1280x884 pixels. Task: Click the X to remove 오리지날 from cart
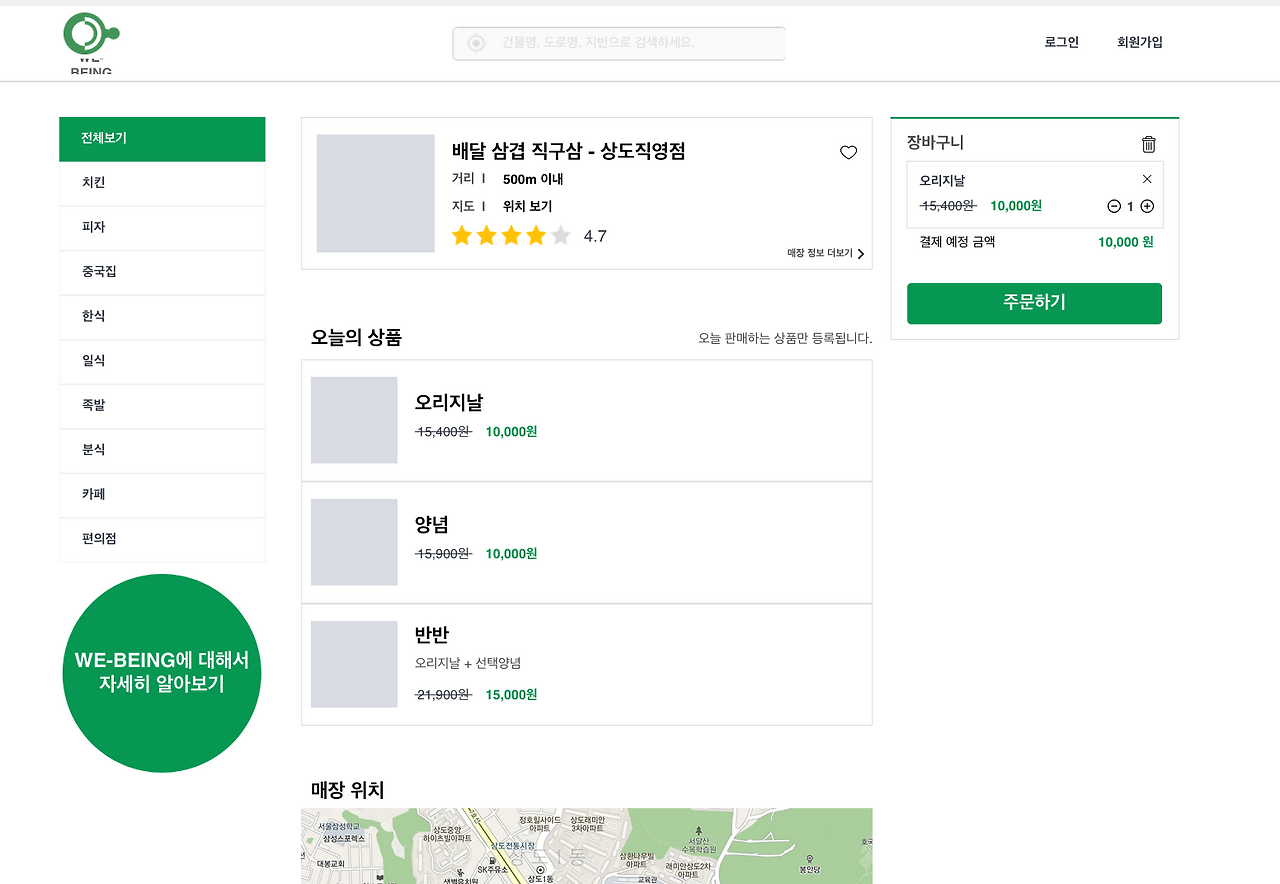[x=1146, y=179]
